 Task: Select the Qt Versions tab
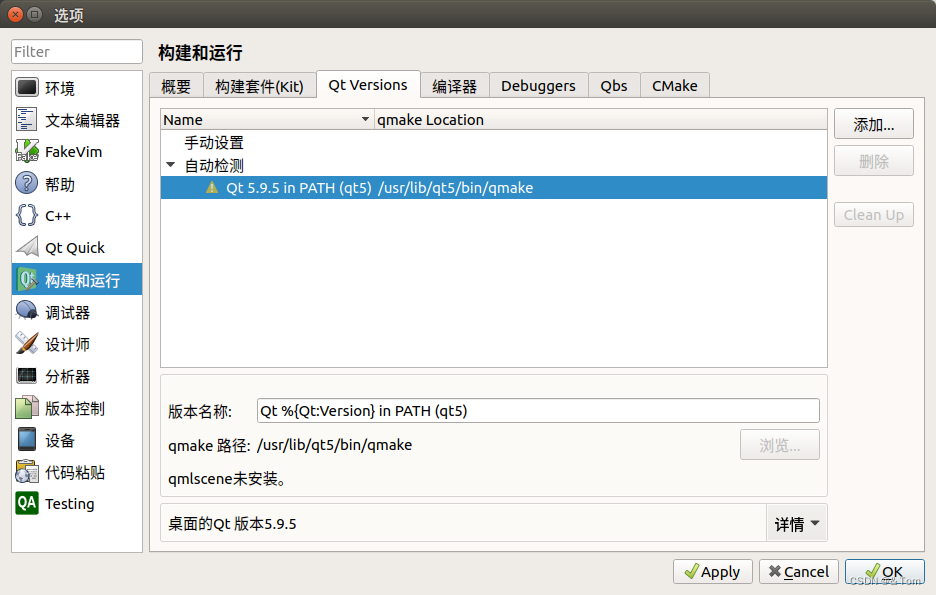point(368,85)
